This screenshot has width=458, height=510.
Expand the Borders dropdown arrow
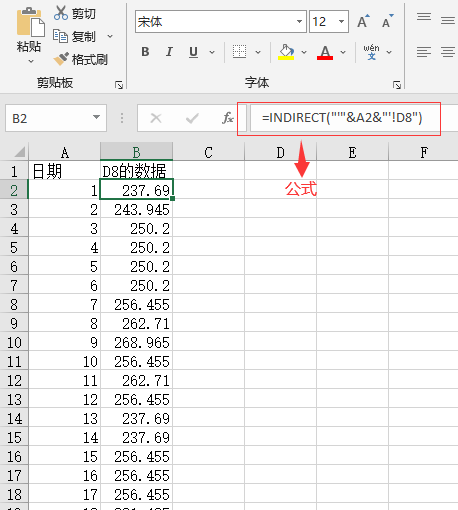(258, 52)
